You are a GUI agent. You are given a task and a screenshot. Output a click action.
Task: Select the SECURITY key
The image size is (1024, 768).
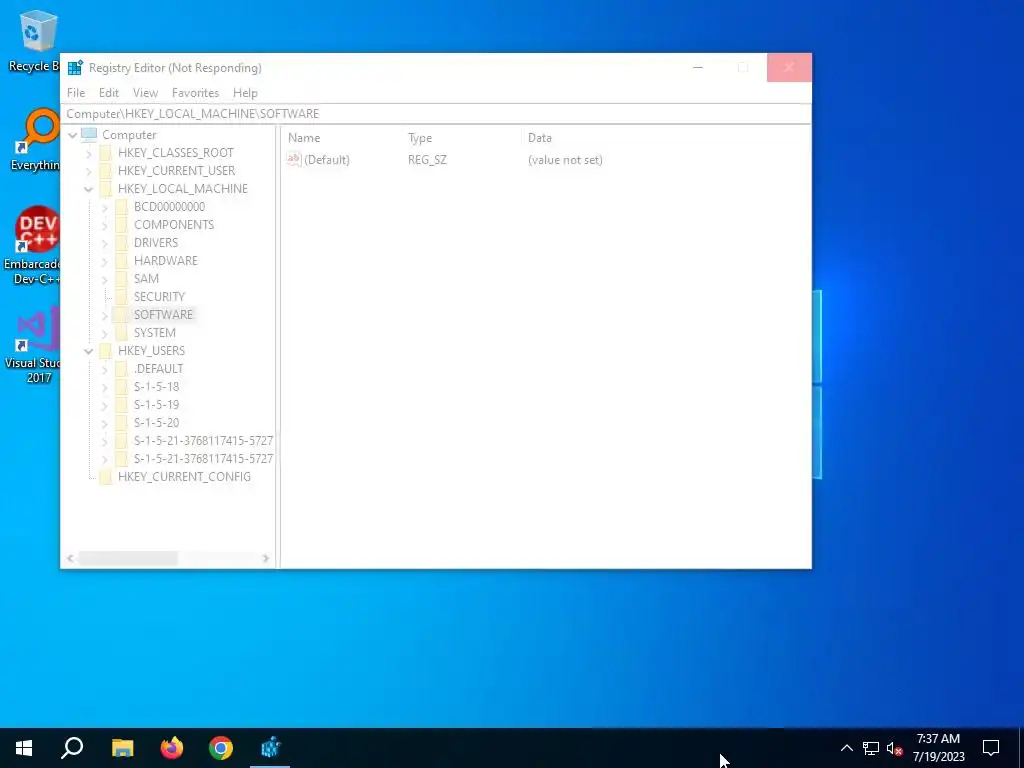pos(159,296)
